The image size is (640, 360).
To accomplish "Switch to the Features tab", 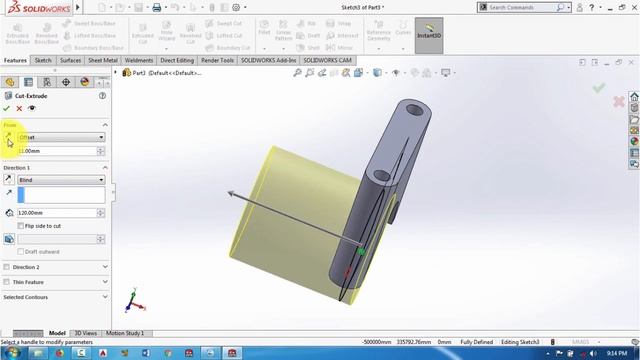I will point(15,60).
